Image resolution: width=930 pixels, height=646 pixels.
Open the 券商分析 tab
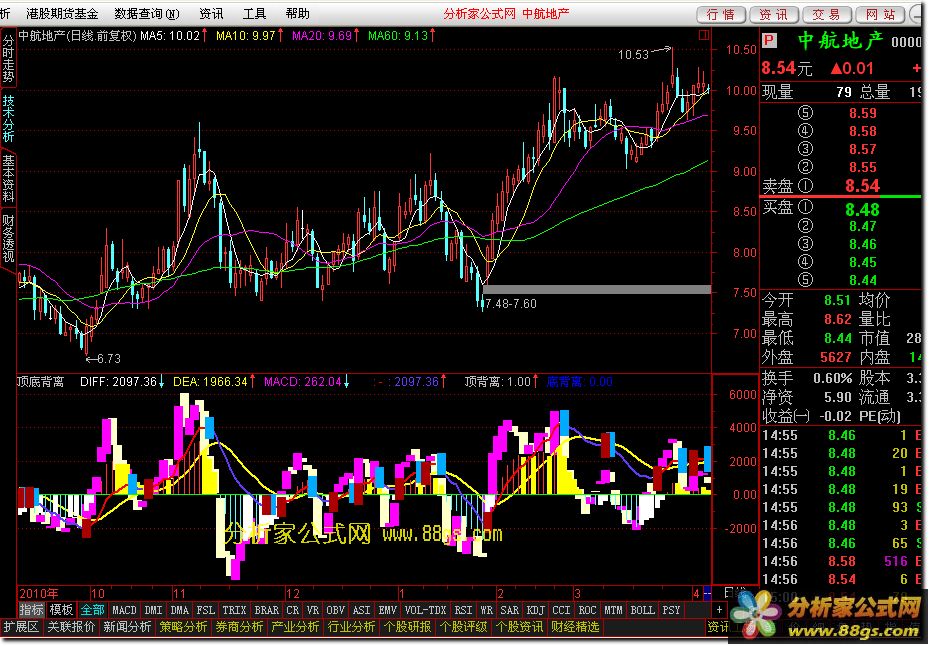tap(239, 627)
